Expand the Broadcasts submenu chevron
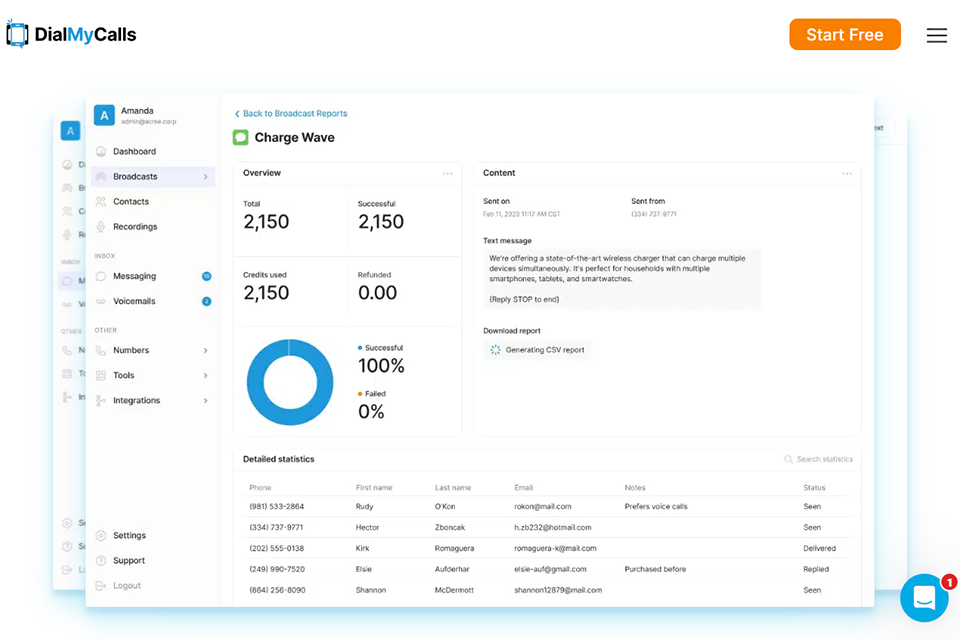The width and height of the screenshot is (960, 640). click(x=206, y=176)
